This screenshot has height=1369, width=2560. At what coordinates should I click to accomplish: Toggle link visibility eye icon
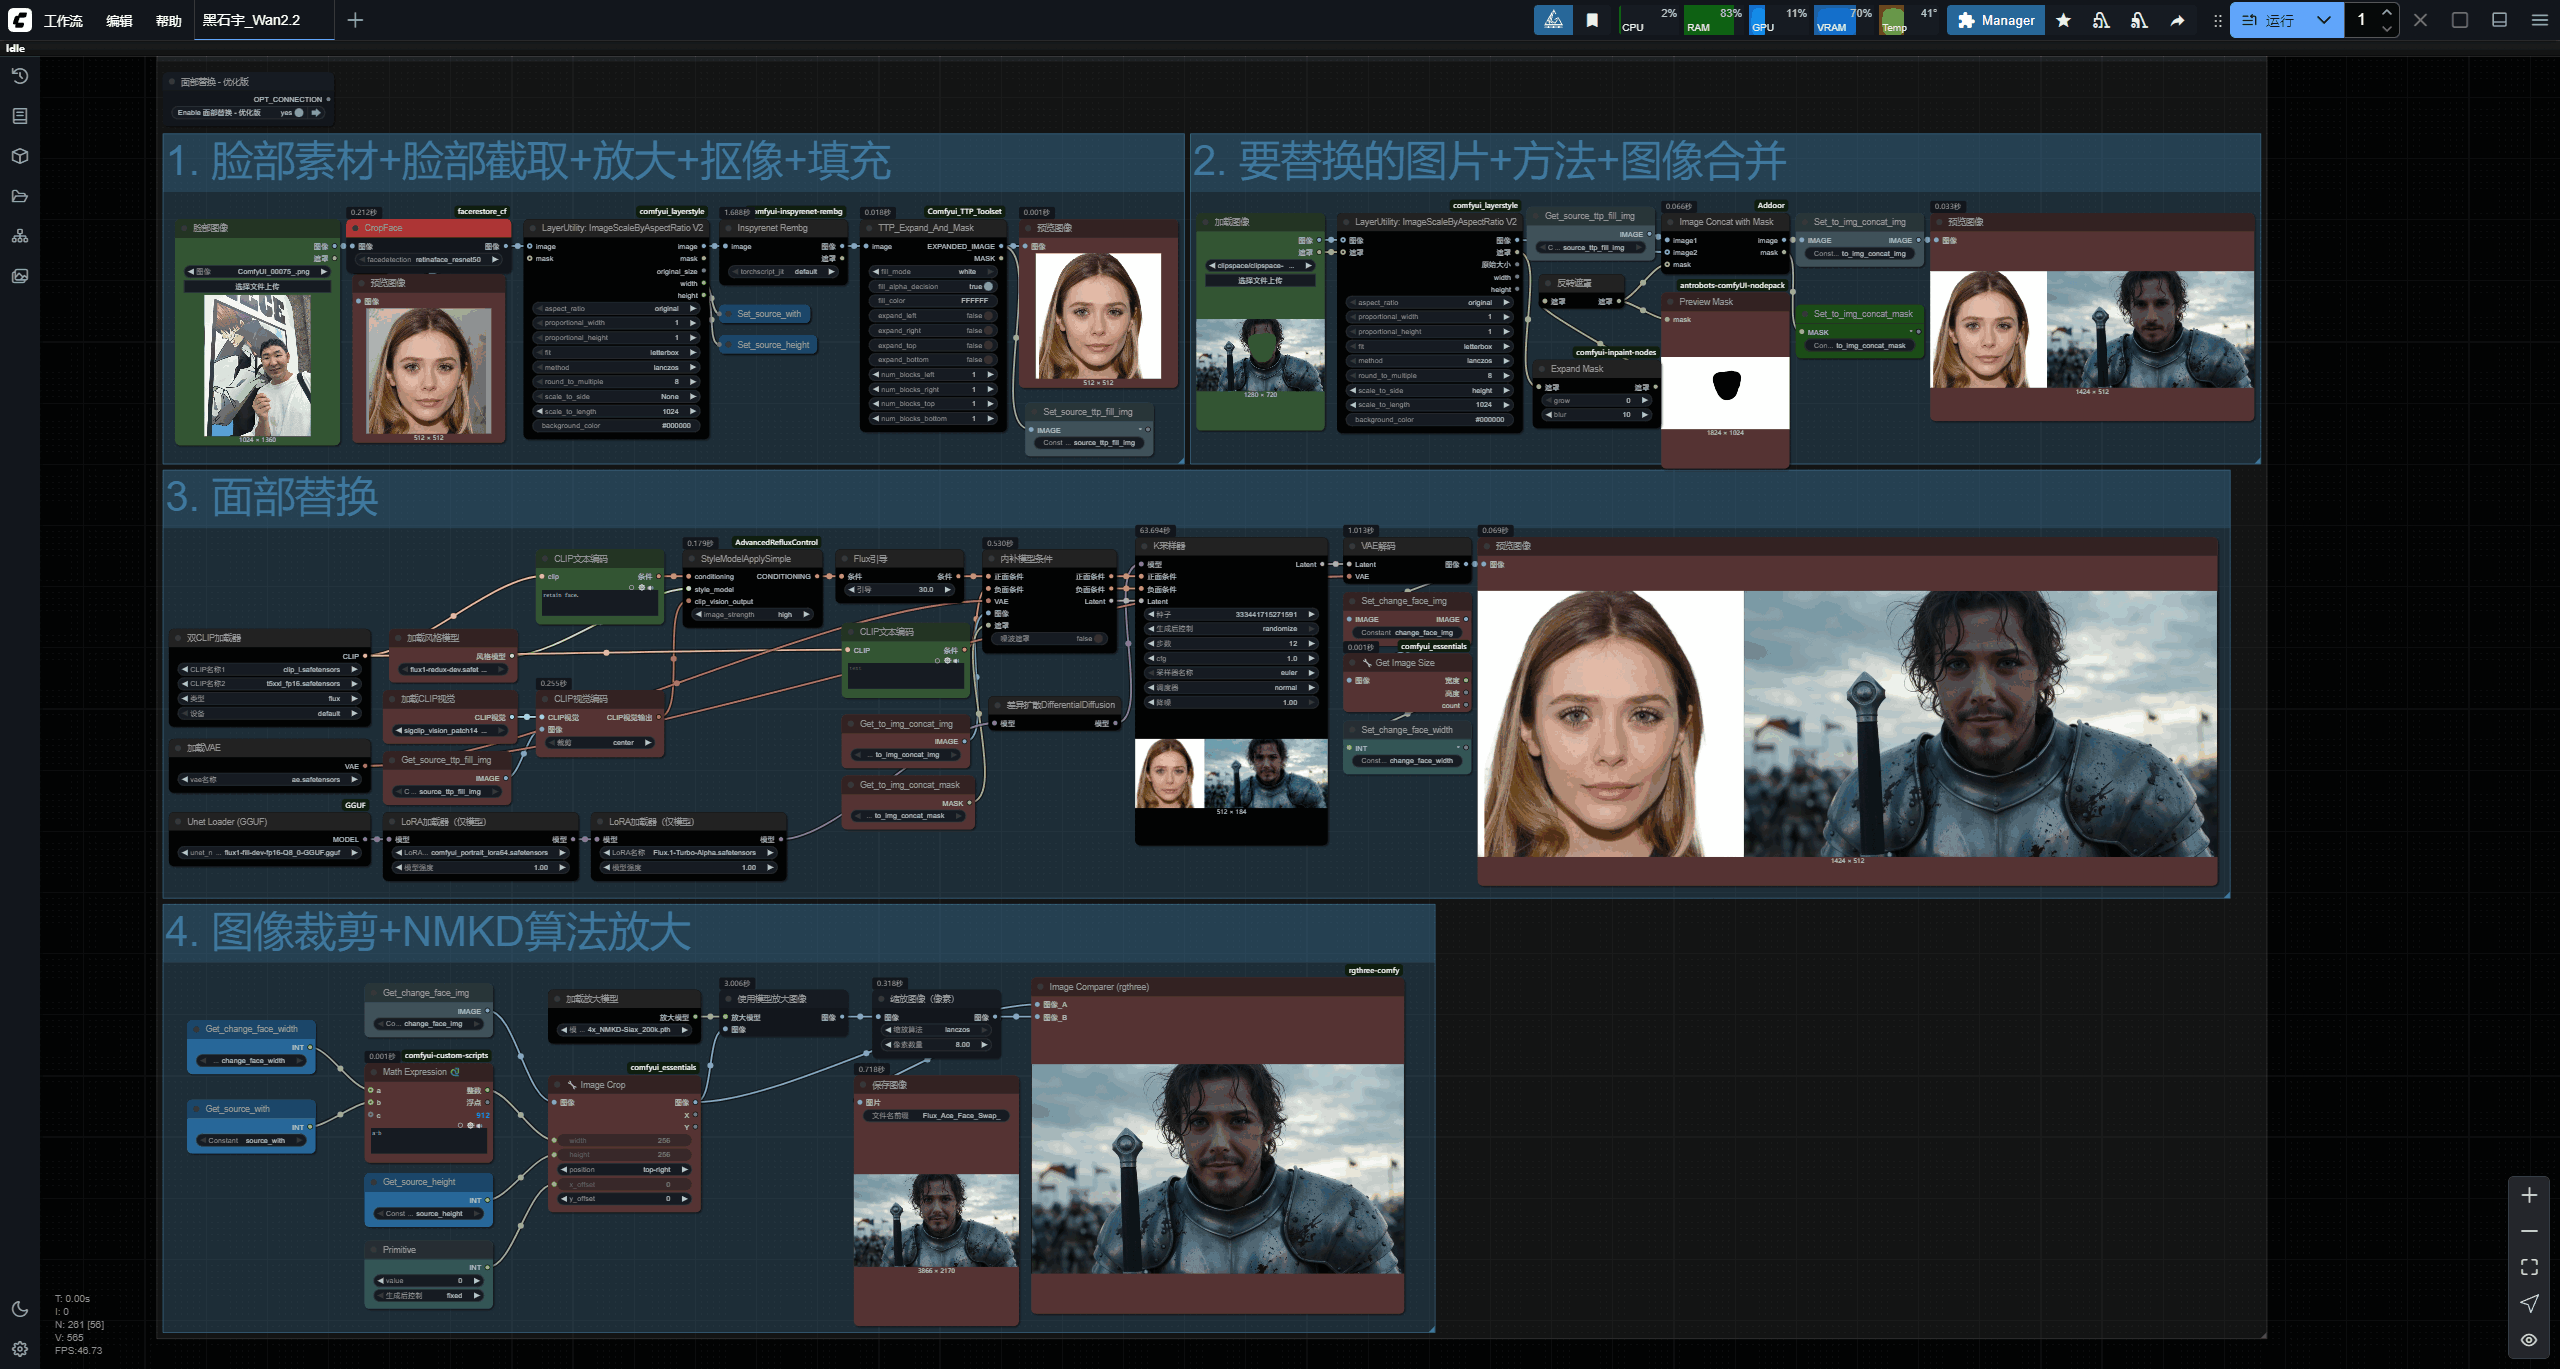[2529, 1340]
